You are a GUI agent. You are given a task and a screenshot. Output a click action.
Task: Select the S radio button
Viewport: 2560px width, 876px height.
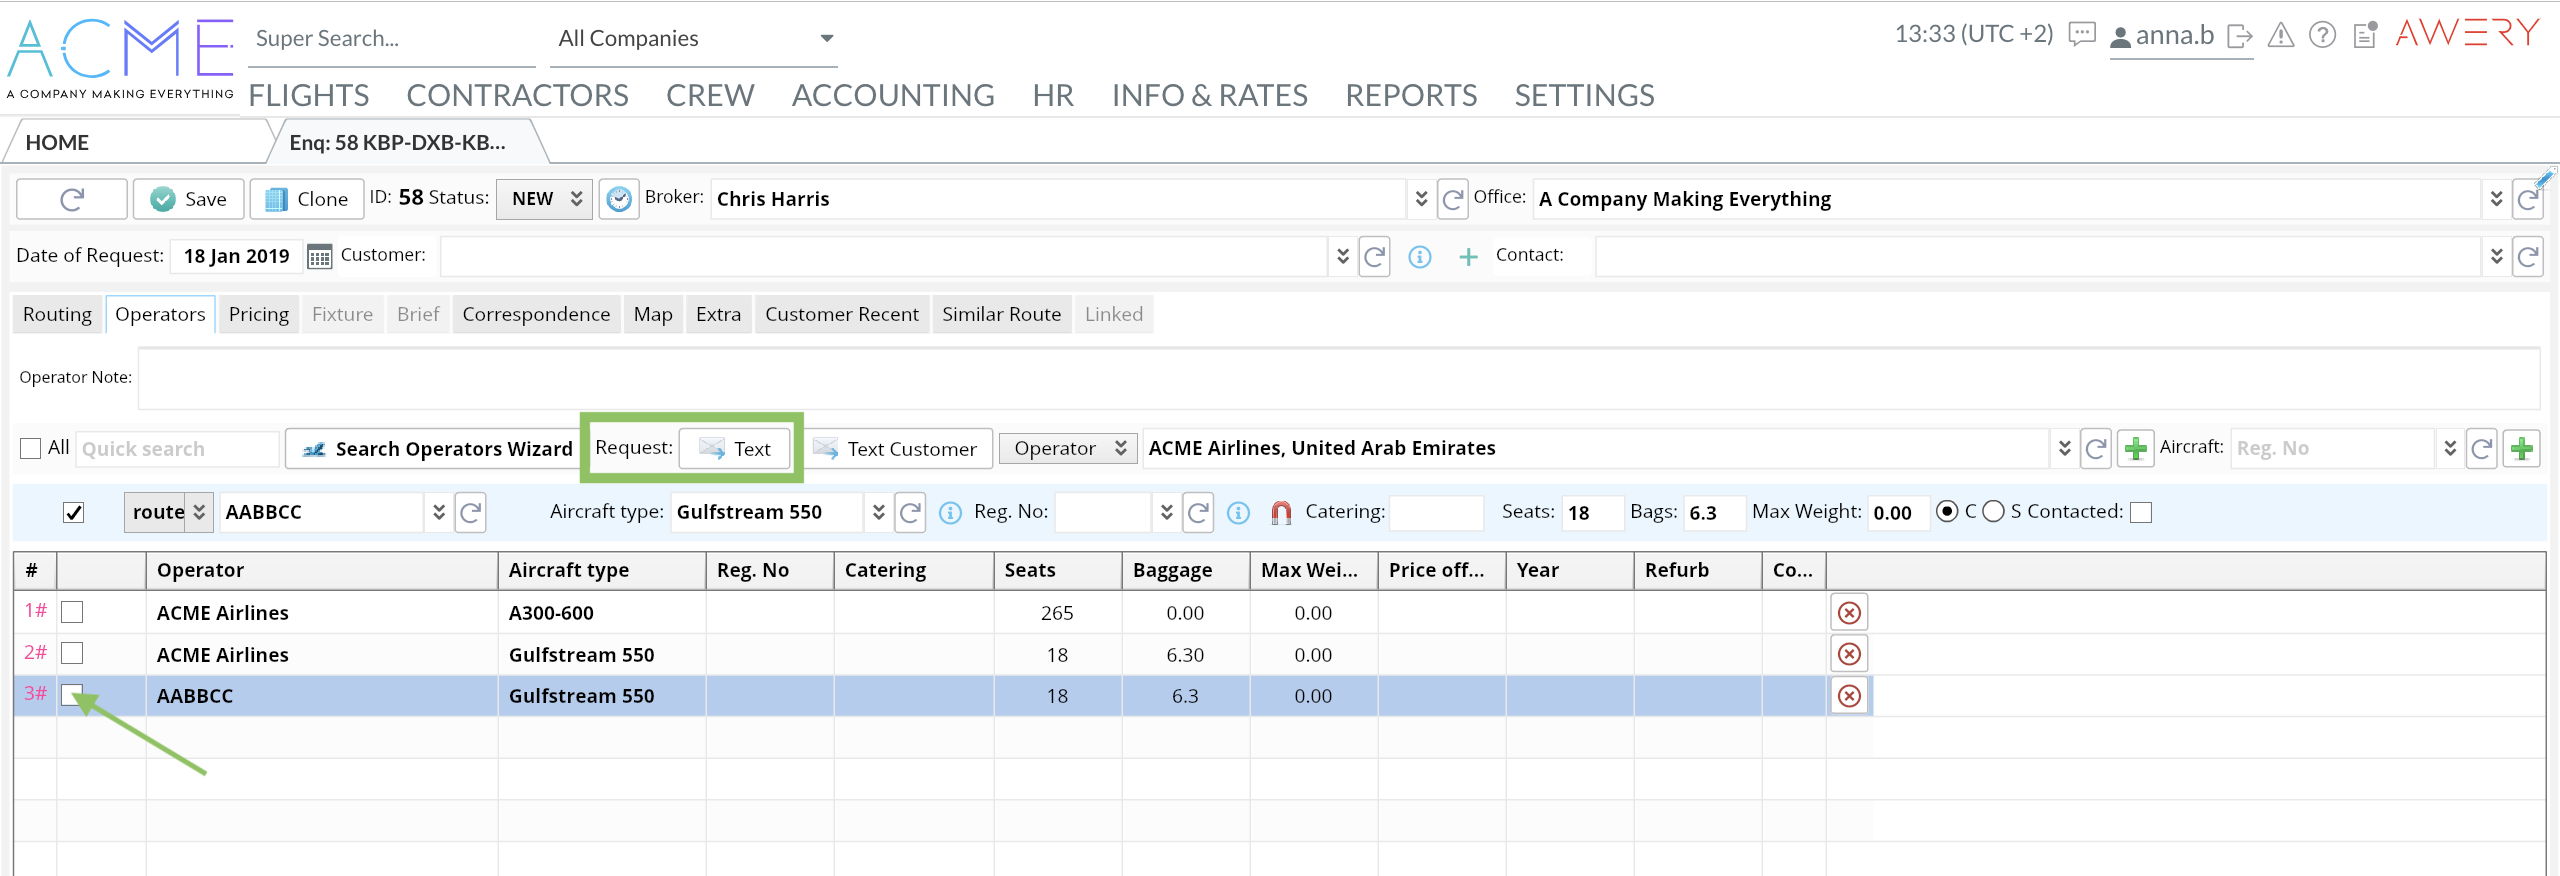pos(1993,512)
